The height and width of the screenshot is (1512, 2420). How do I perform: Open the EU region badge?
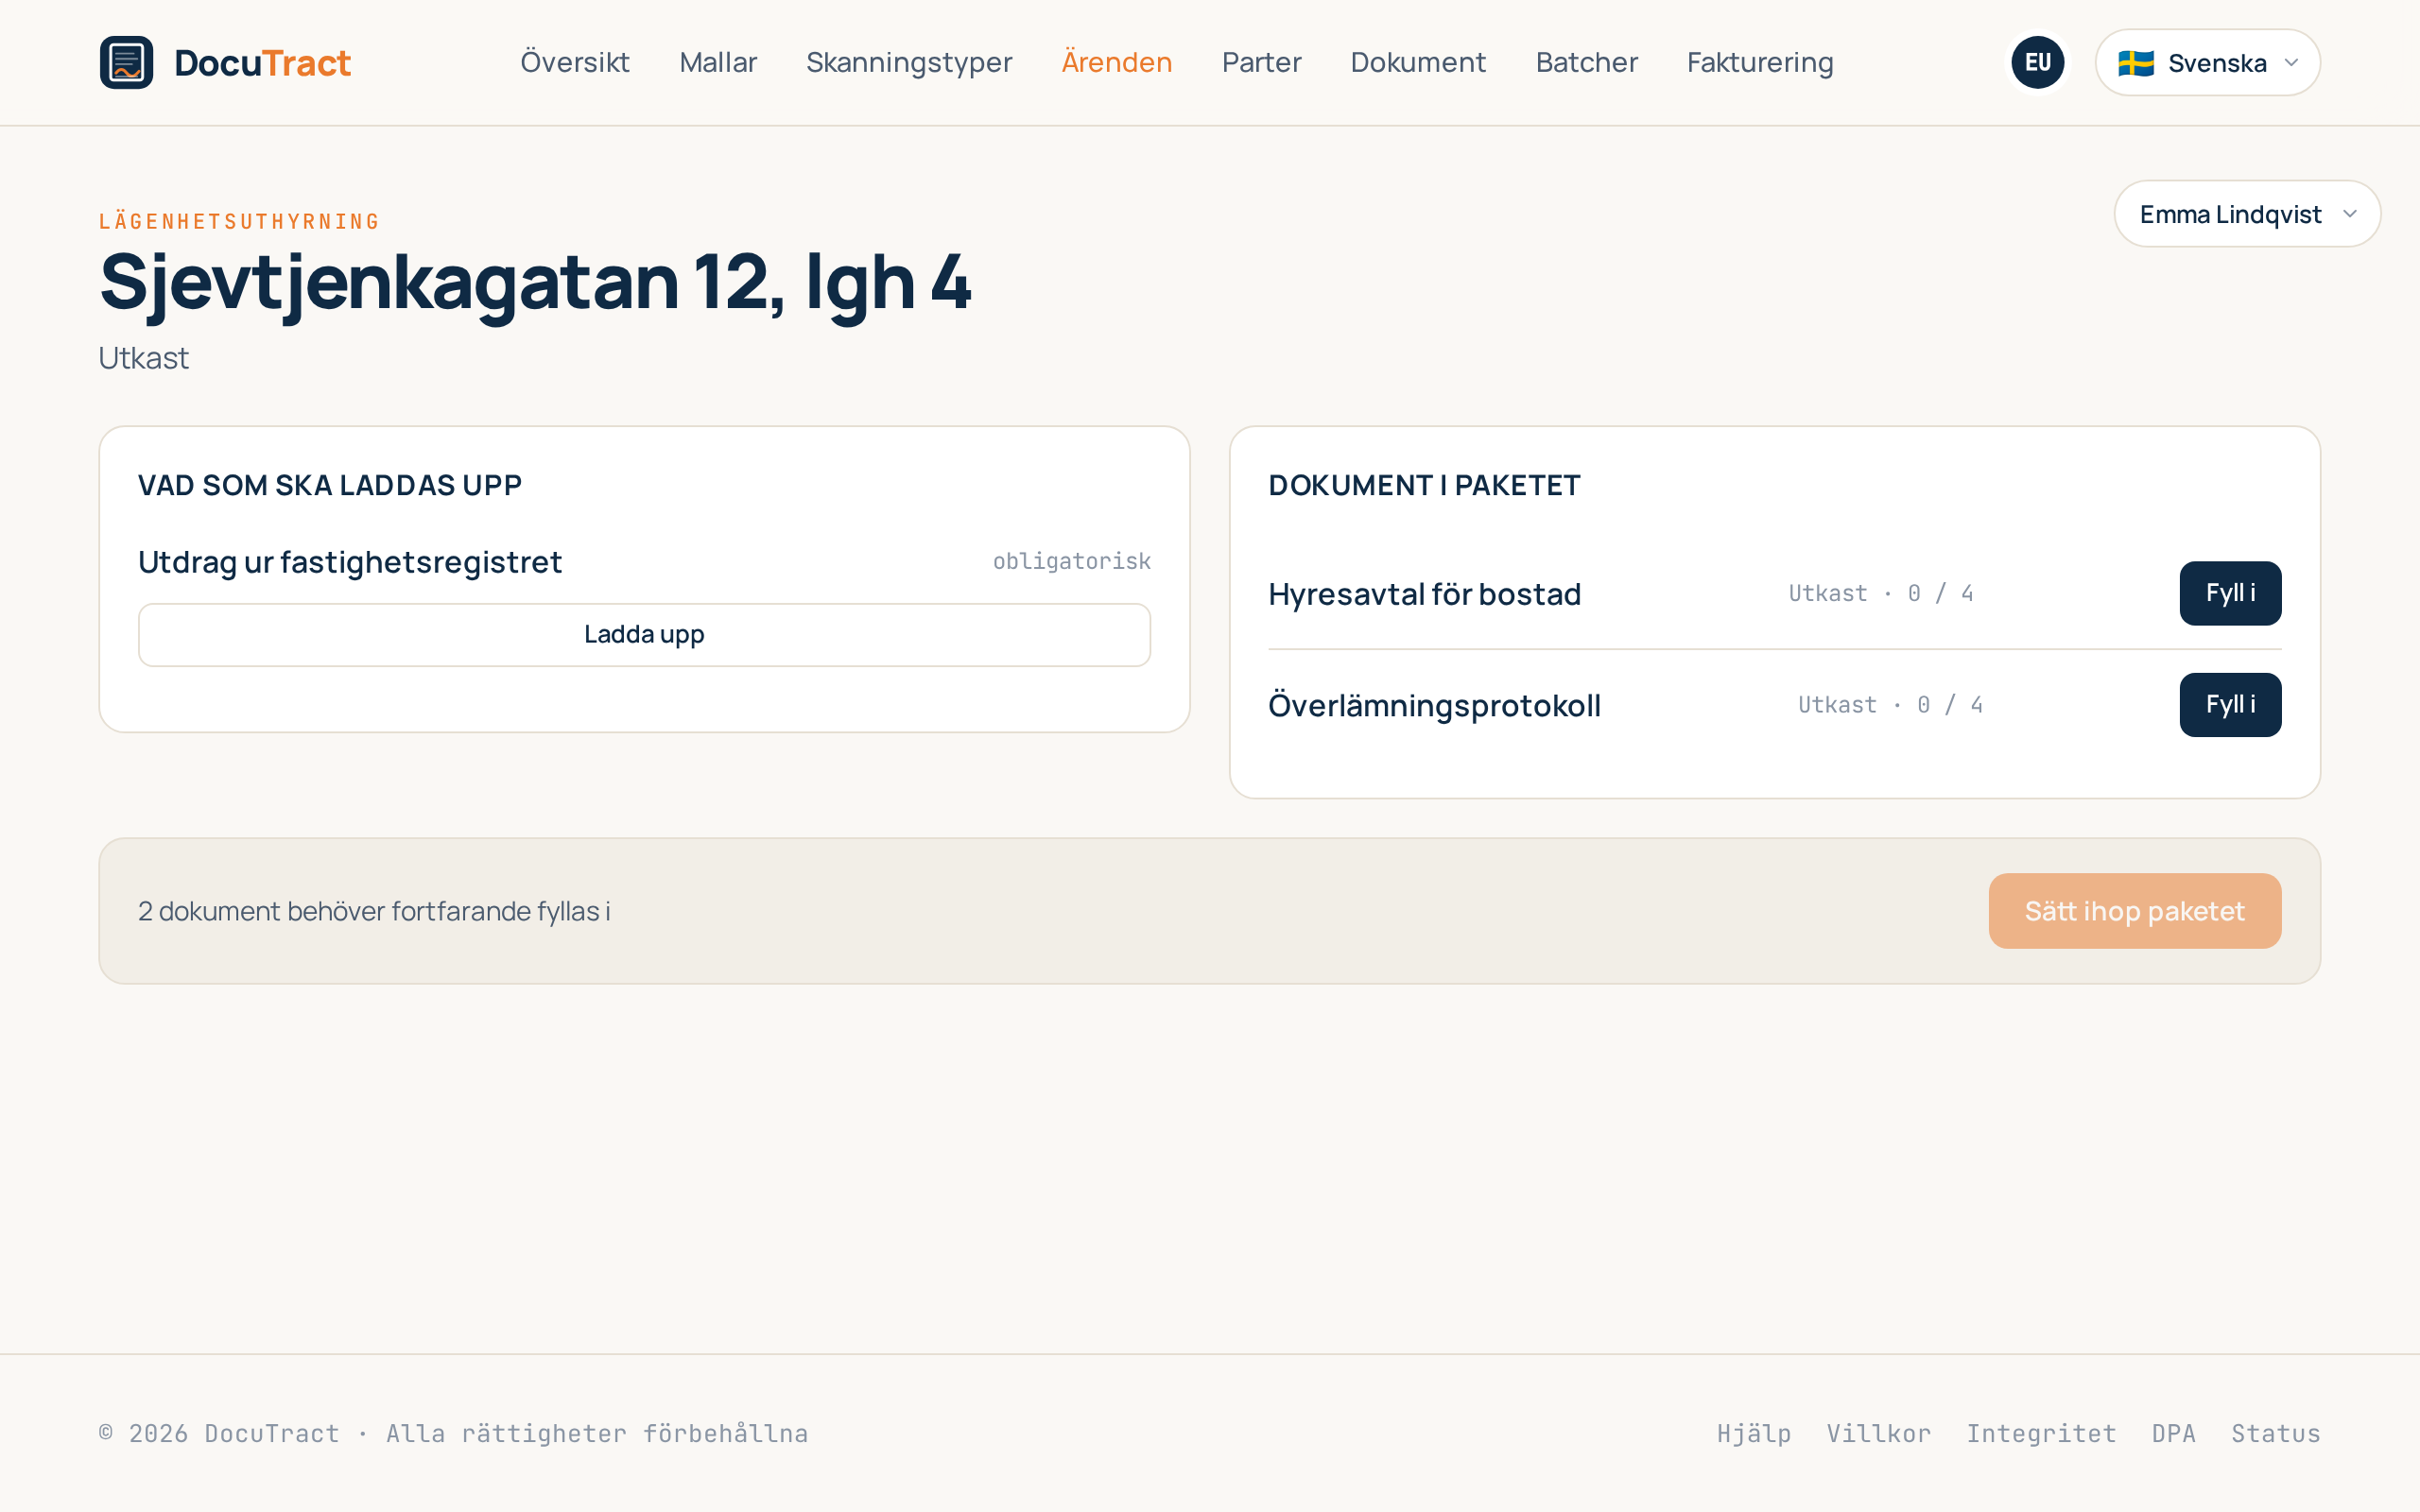click(2037, 62)
